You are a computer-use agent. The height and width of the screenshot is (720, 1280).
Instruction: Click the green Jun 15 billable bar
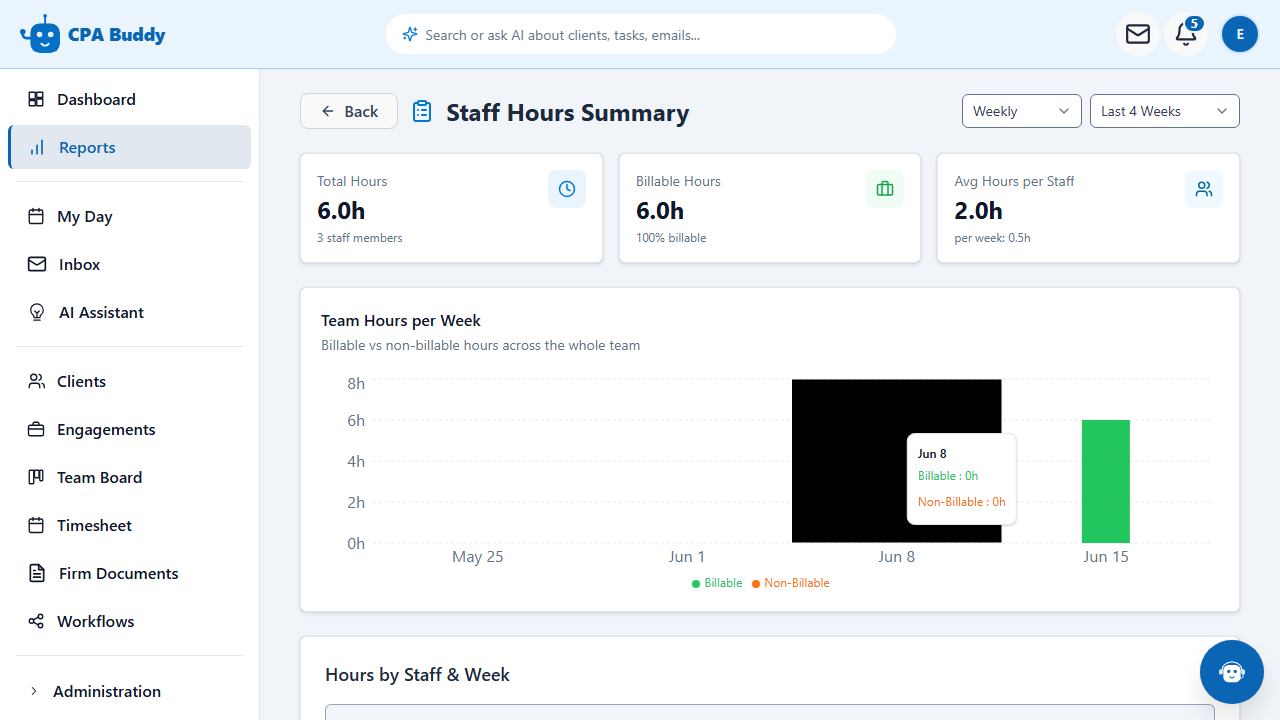1105,481
